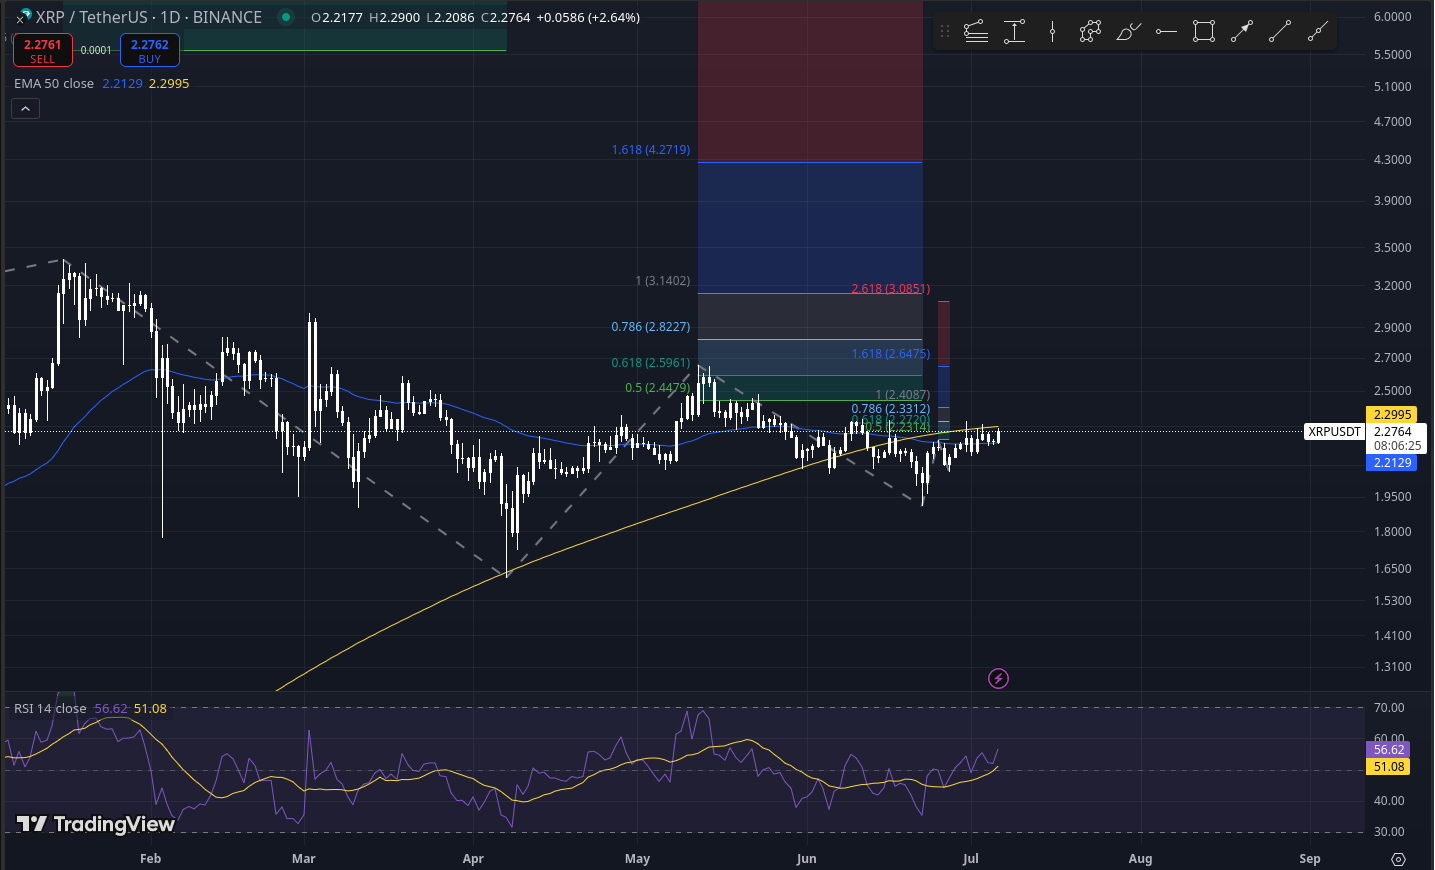1435x870 pixels.
Task: Click the green market status dot
Action: (x=286, y=17)
